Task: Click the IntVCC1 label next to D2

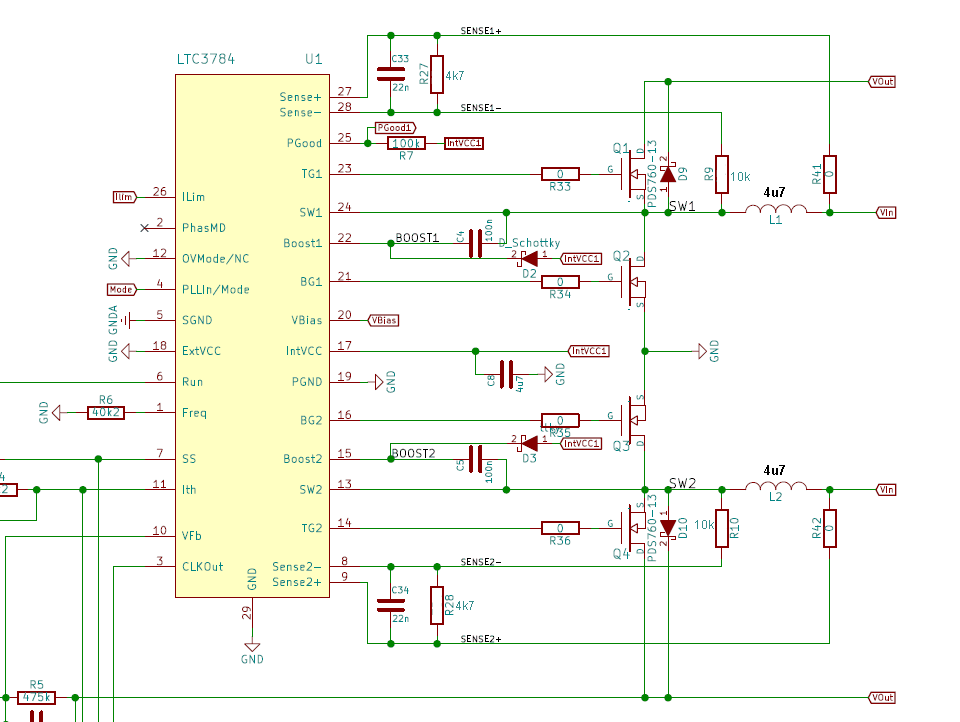Action: pos(581,259)
